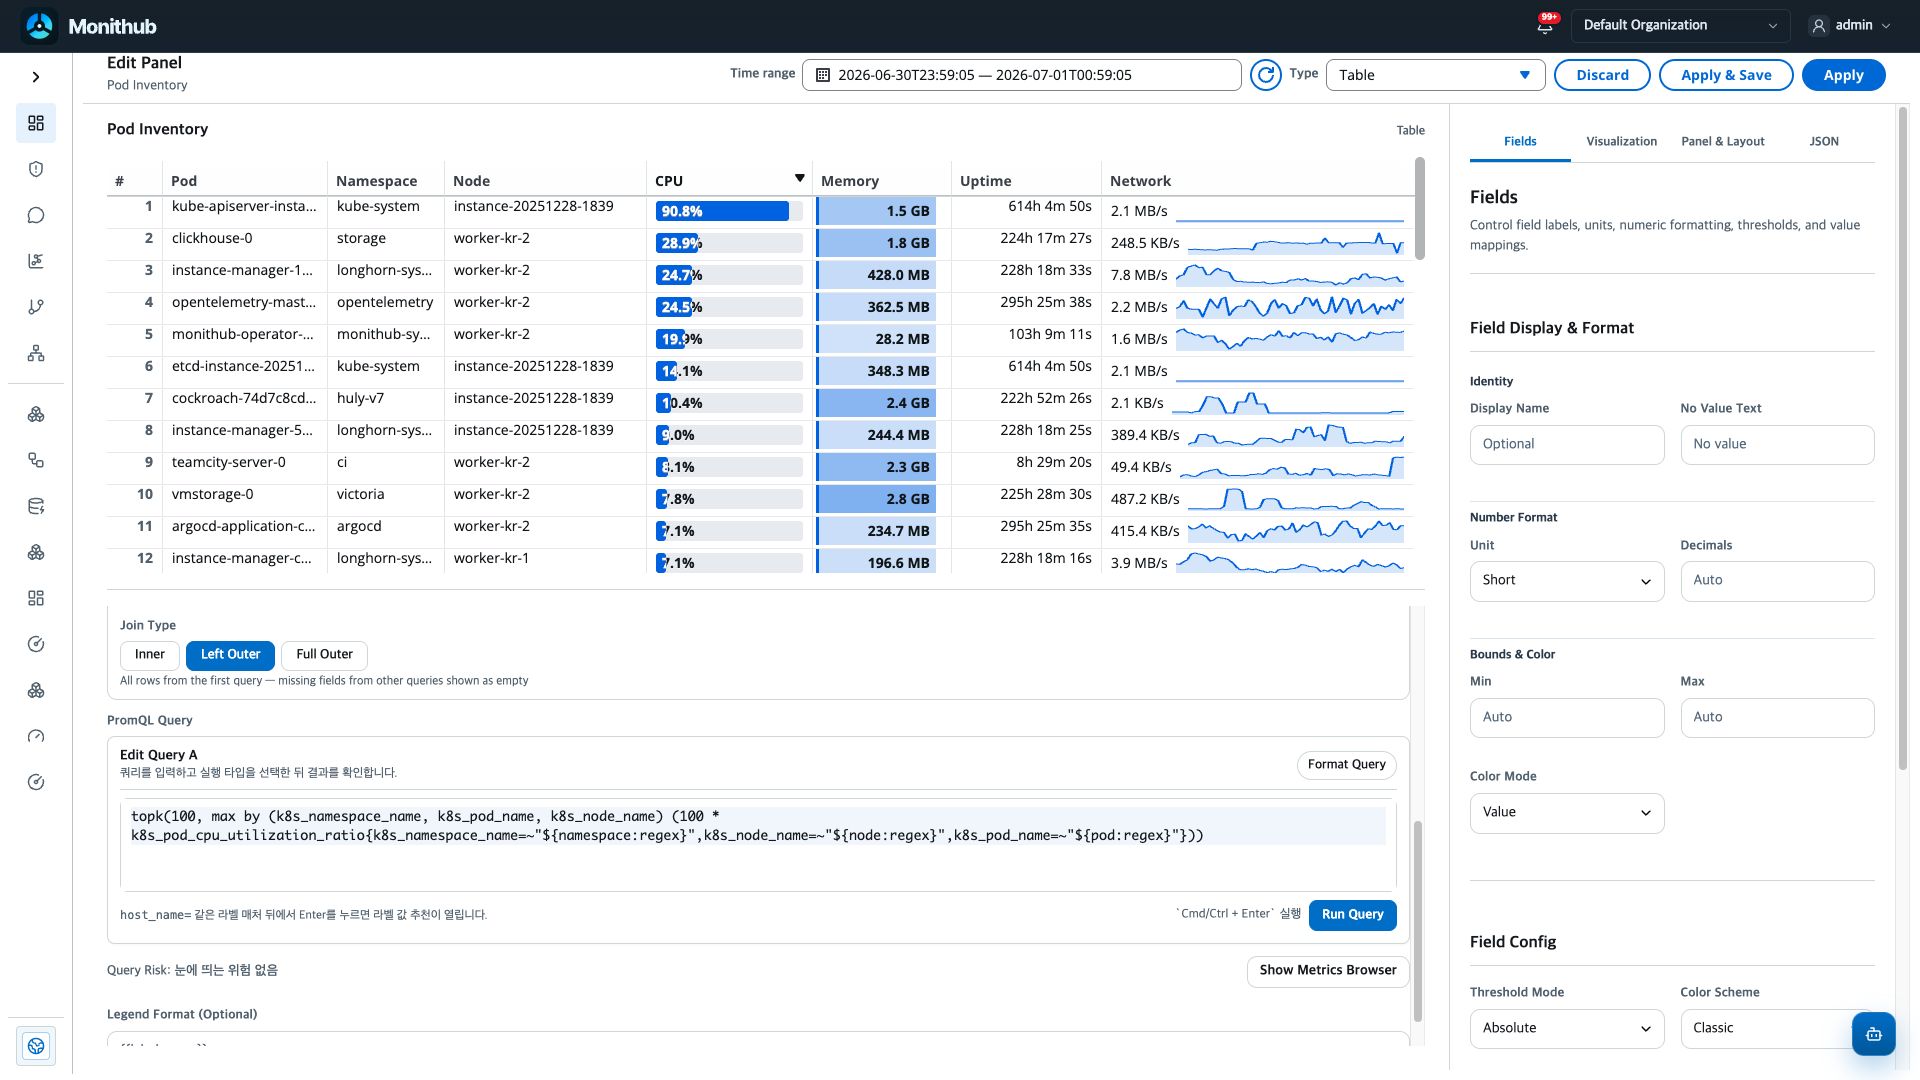This screenshot has width=1920, height=1080.
Task: Click the Discard button
Action: point(1602,75)
